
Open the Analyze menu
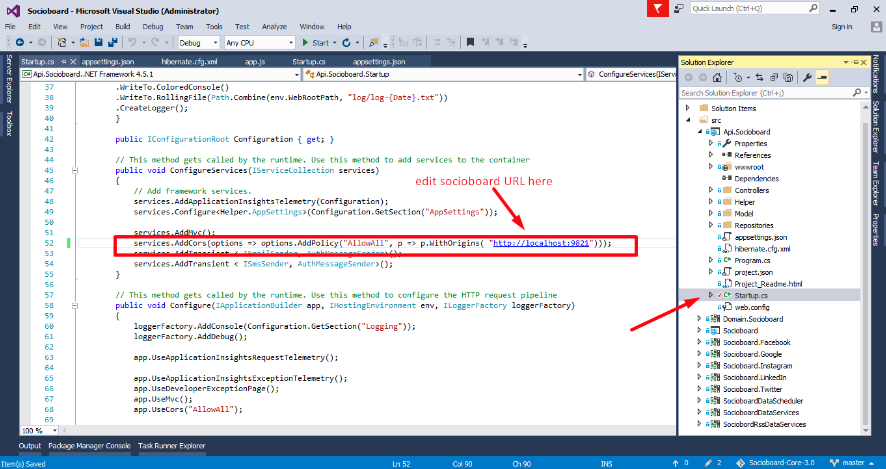(275, 27)
